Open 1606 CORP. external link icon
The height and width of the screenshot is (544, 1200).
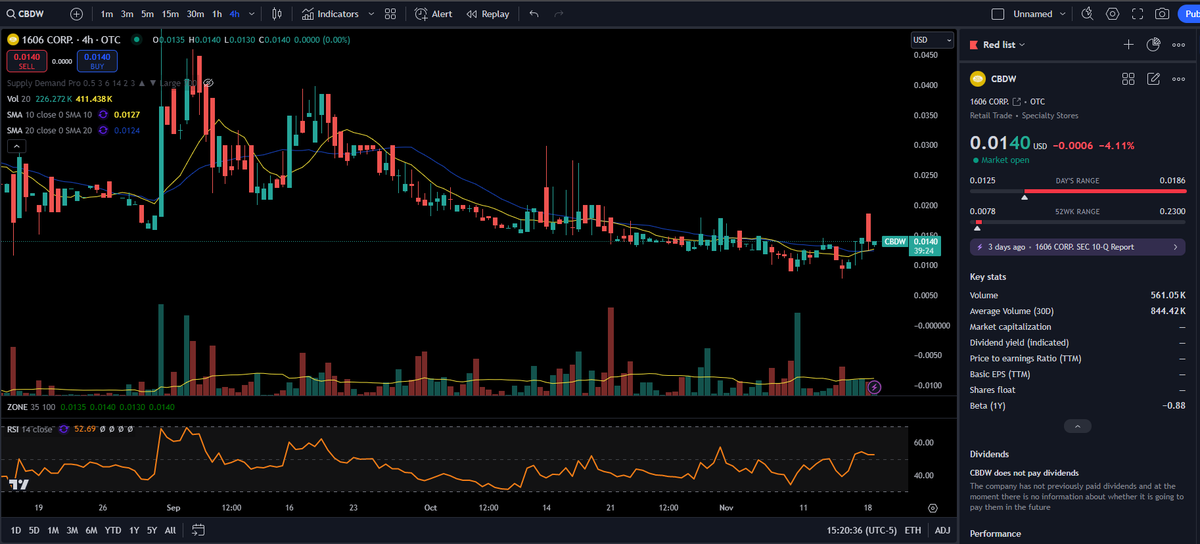click(1017, 102)
